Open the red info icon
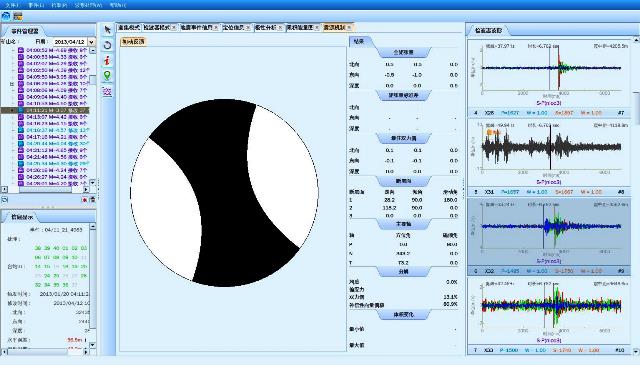The height and width of the screenshot is (365, 640). 107,61
